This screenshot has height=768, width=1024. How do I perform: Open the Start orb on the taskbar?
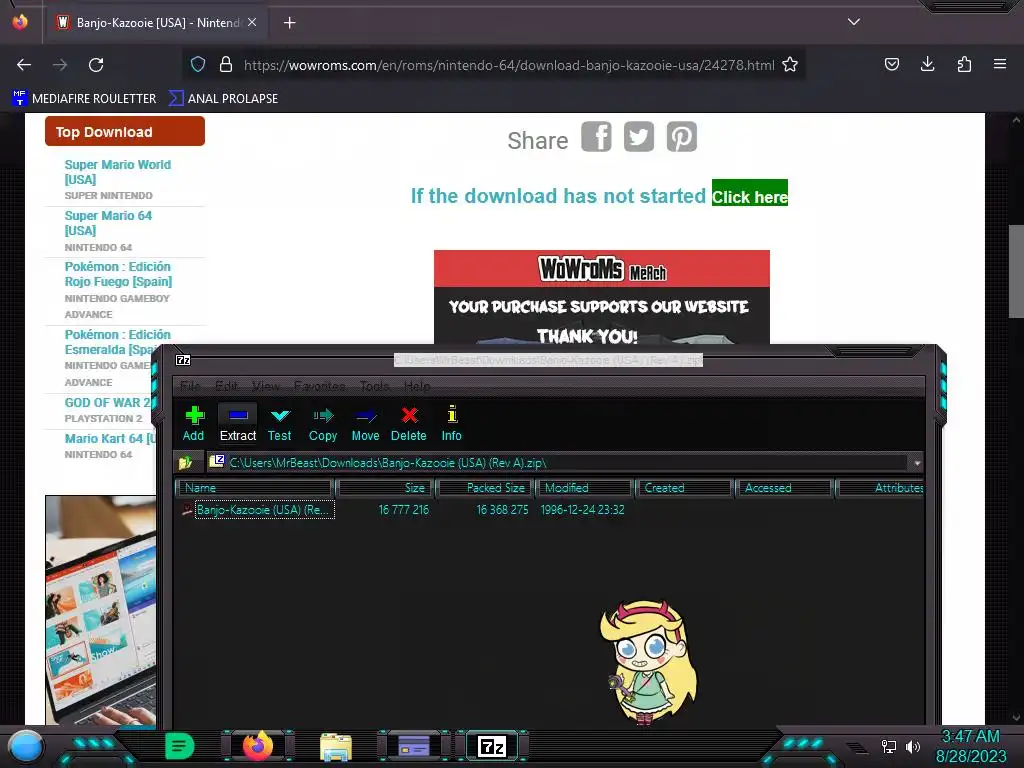tap(26, 746)
